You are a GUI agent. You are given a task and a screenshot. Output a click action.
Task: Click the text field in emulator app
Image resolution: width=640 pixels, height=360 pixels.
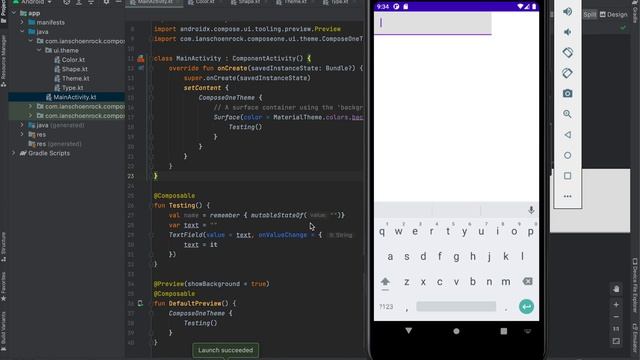click(433, 23)
